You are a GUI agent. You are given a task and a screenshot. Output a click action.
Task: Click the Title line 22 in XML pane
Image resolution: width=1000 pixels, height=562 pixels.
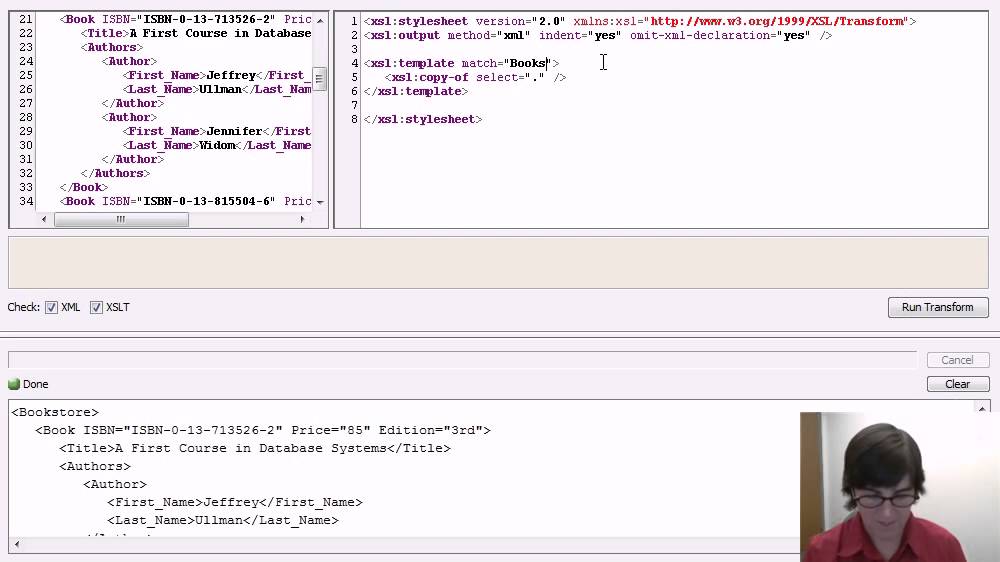196,33
